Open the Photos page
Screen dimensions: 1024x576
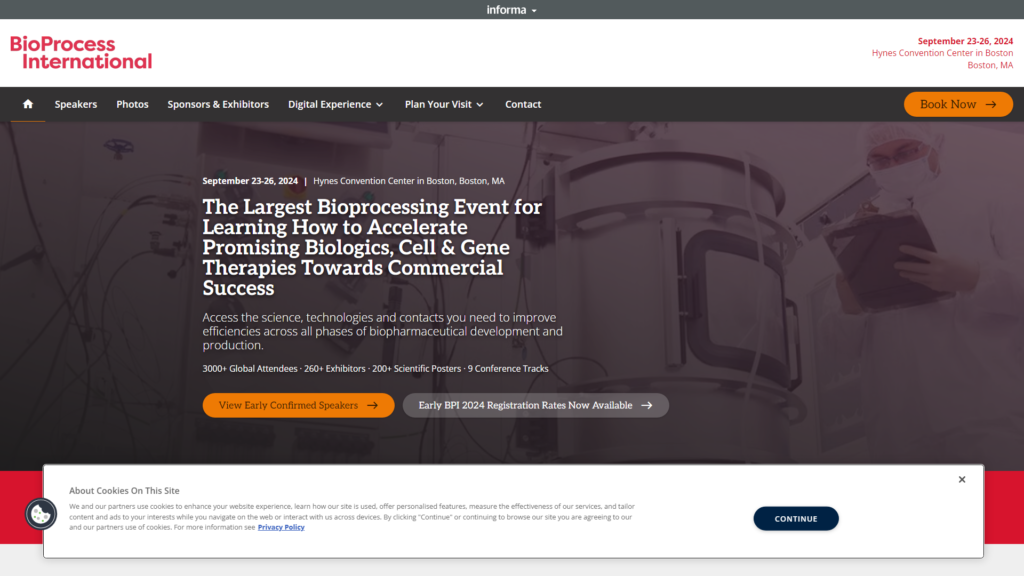[132, 104]
